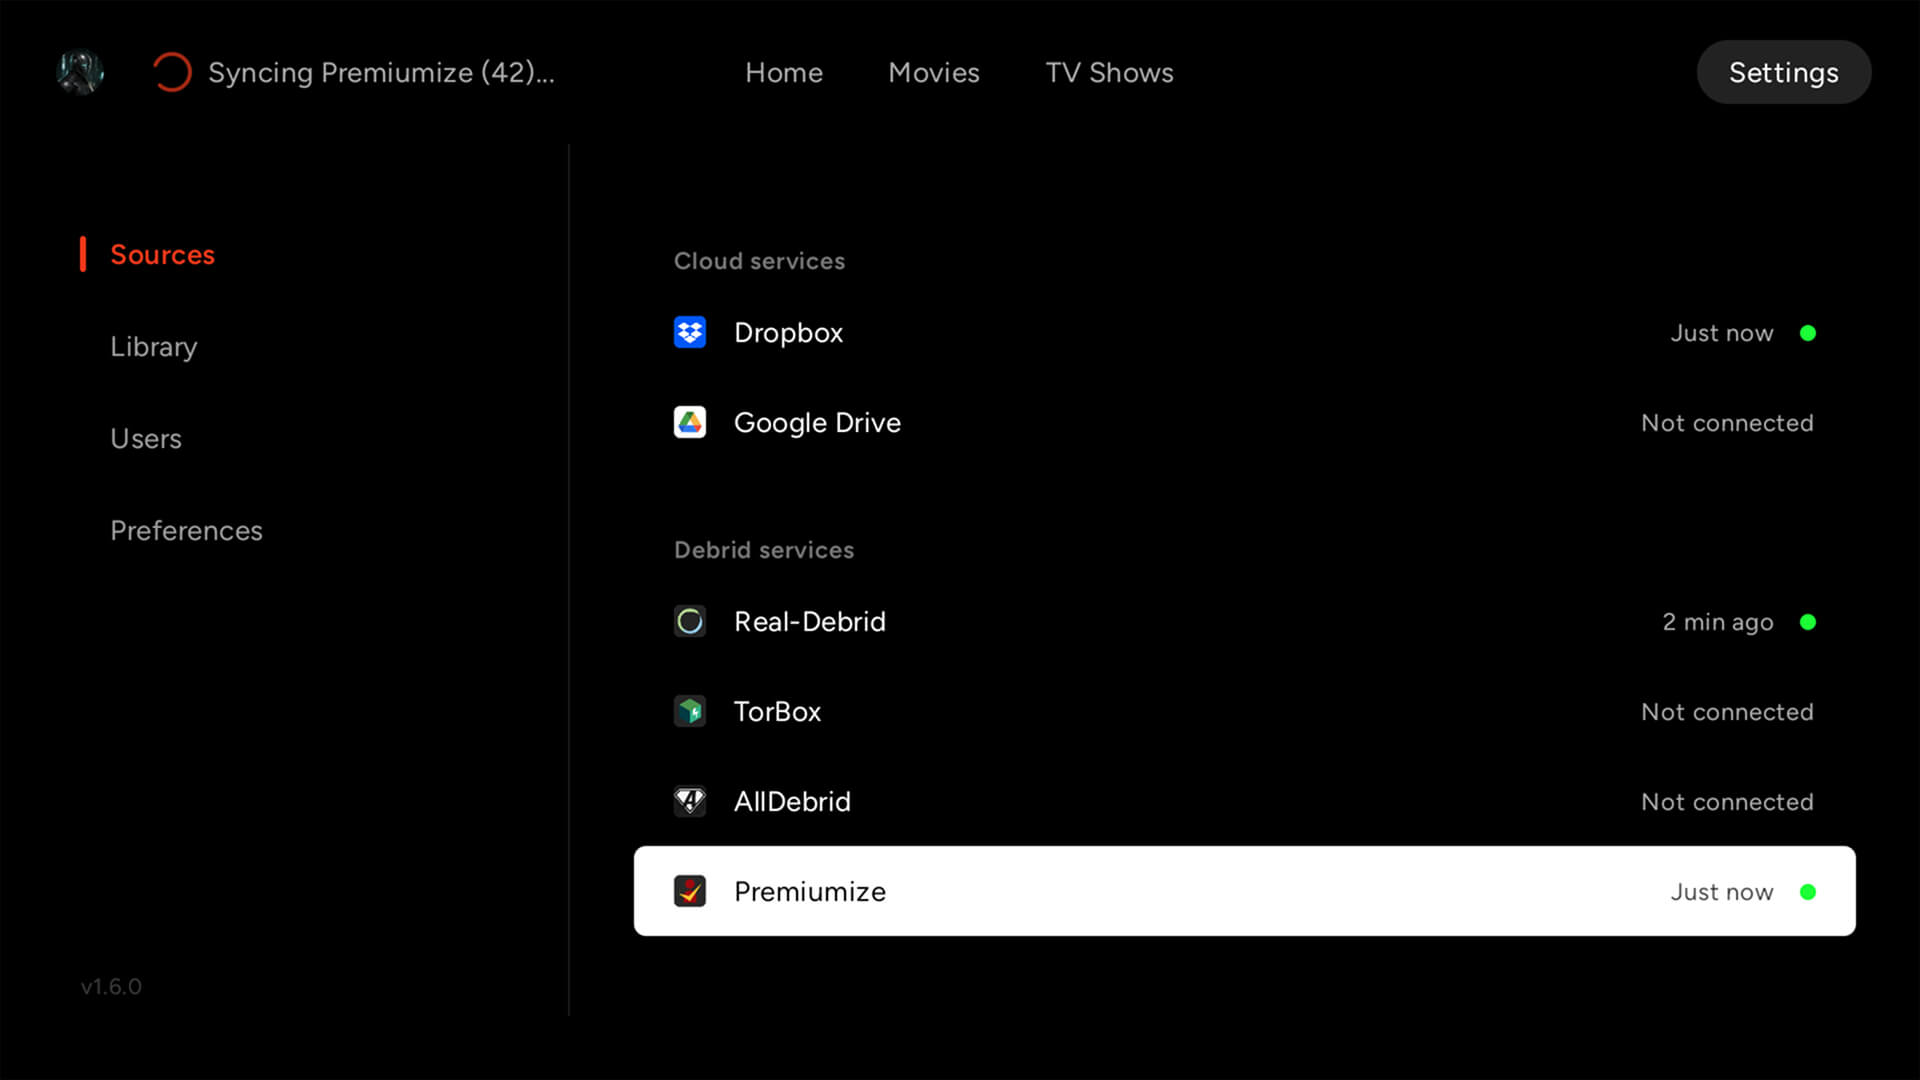Click the syncing spinner icon

(x=172, y=72)
